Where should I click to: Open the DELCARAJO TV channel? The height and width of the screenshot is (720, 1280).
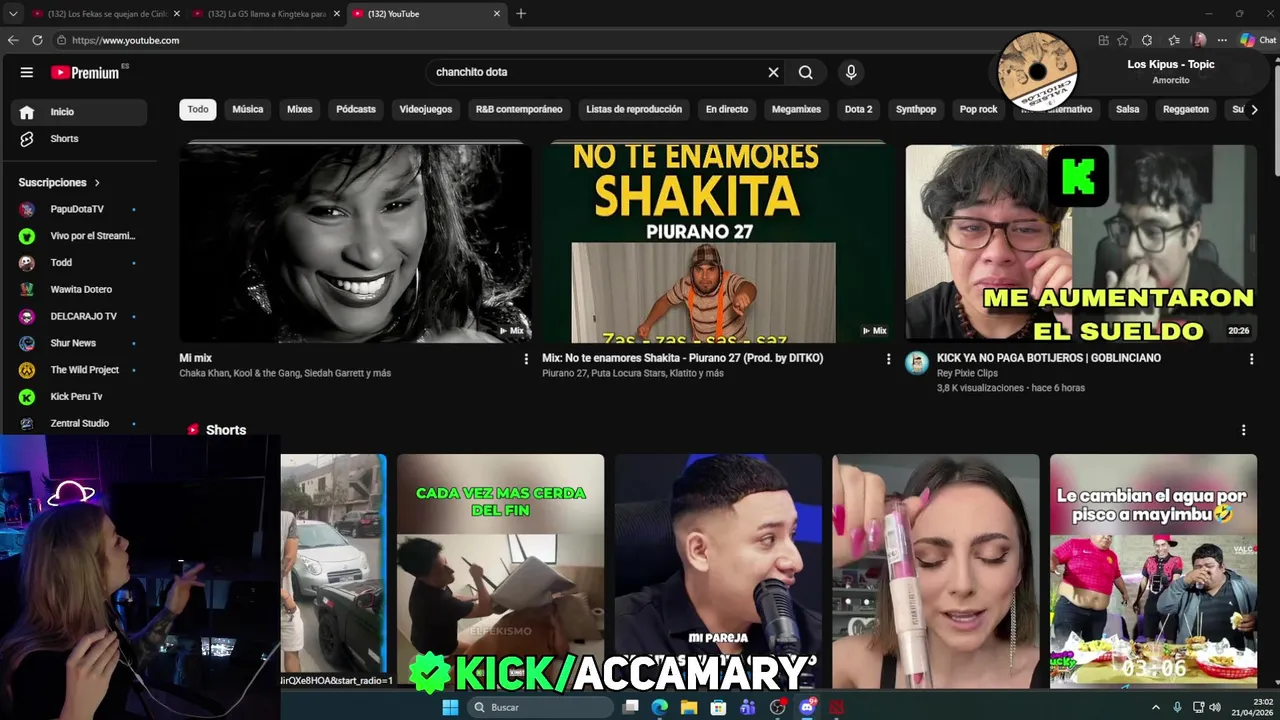click(x=78, y=316)
